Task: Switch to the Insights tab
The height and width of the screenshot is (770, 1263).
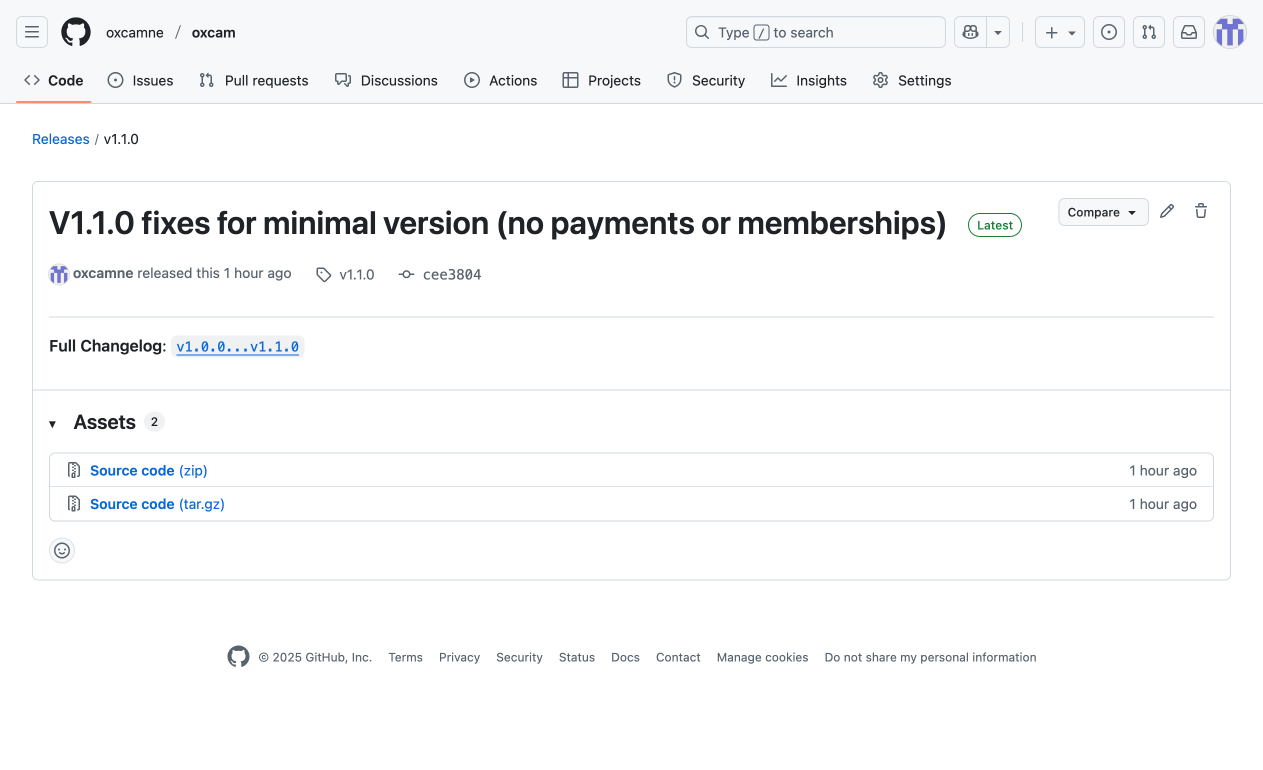Action: tap(809, 80)
